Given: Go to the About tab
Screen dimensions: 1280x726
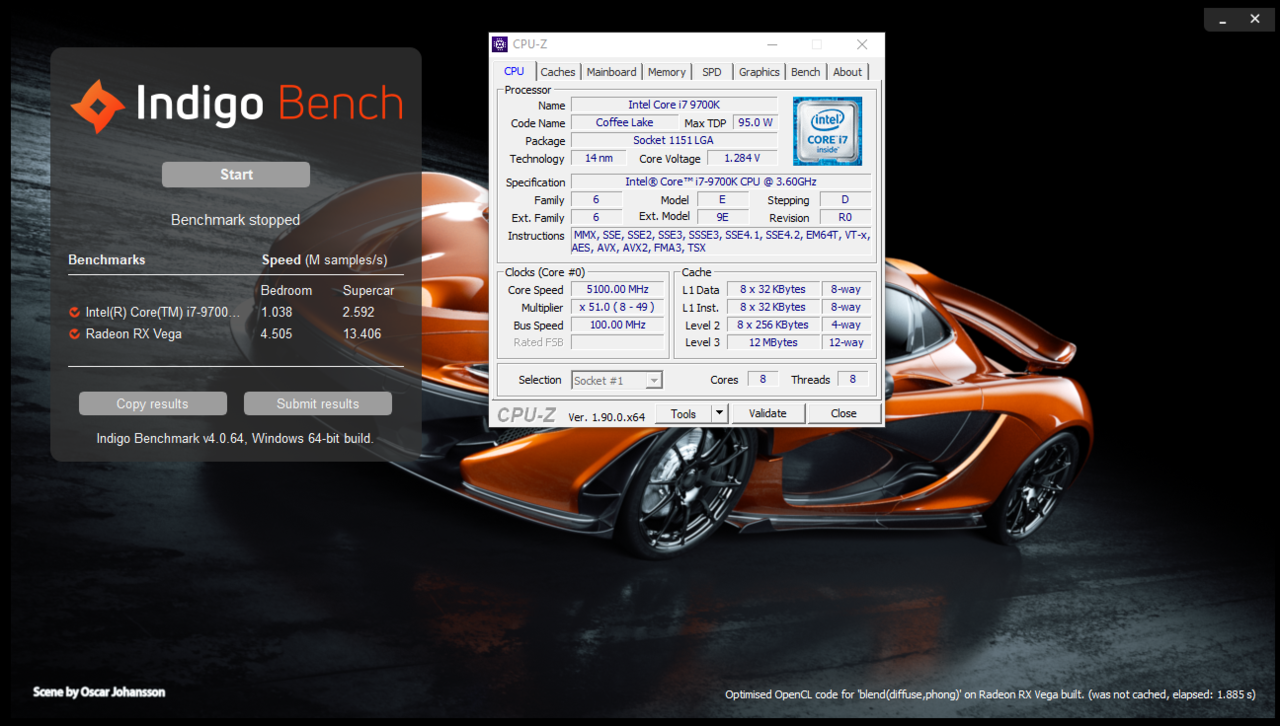Looking at the screenshot, I should pyautogui.click(x=848, y=72).
